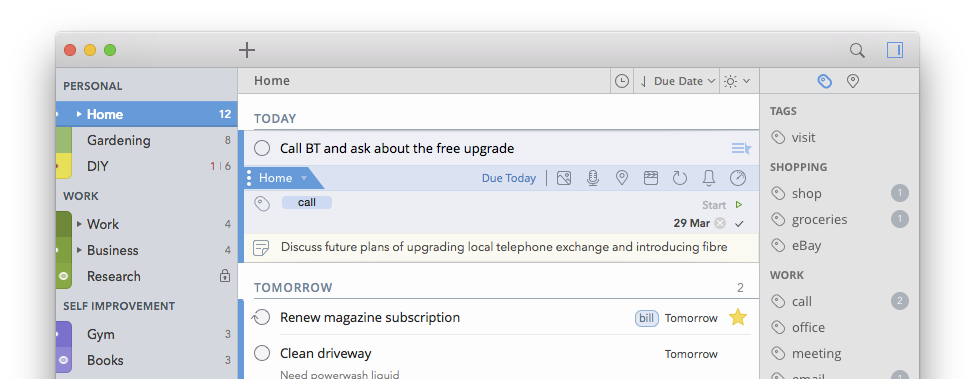Click the list-with-arrow icon on Call BT task

tap(741, 148)
